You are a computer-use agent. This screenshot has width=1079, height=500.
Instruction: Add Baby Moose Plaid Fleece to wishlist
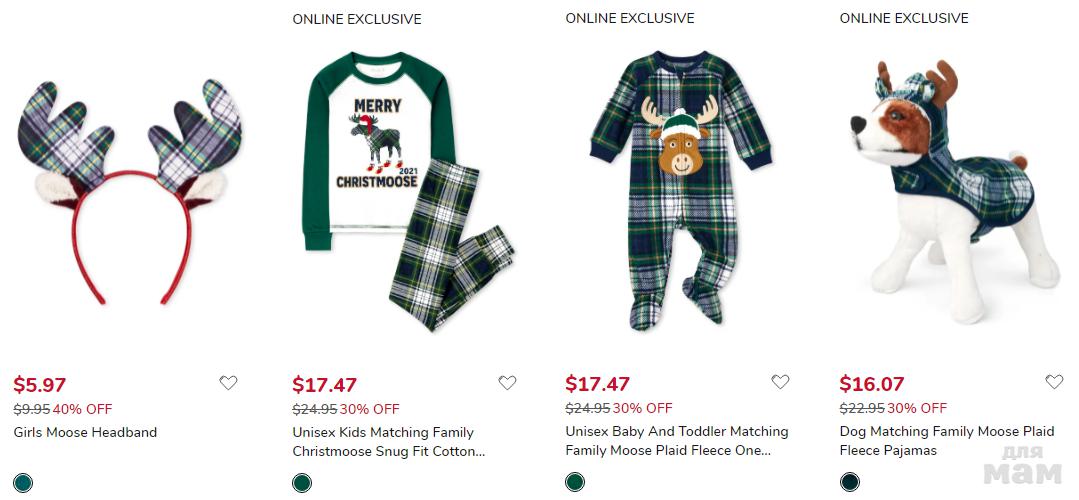click(x=780, y=381)
